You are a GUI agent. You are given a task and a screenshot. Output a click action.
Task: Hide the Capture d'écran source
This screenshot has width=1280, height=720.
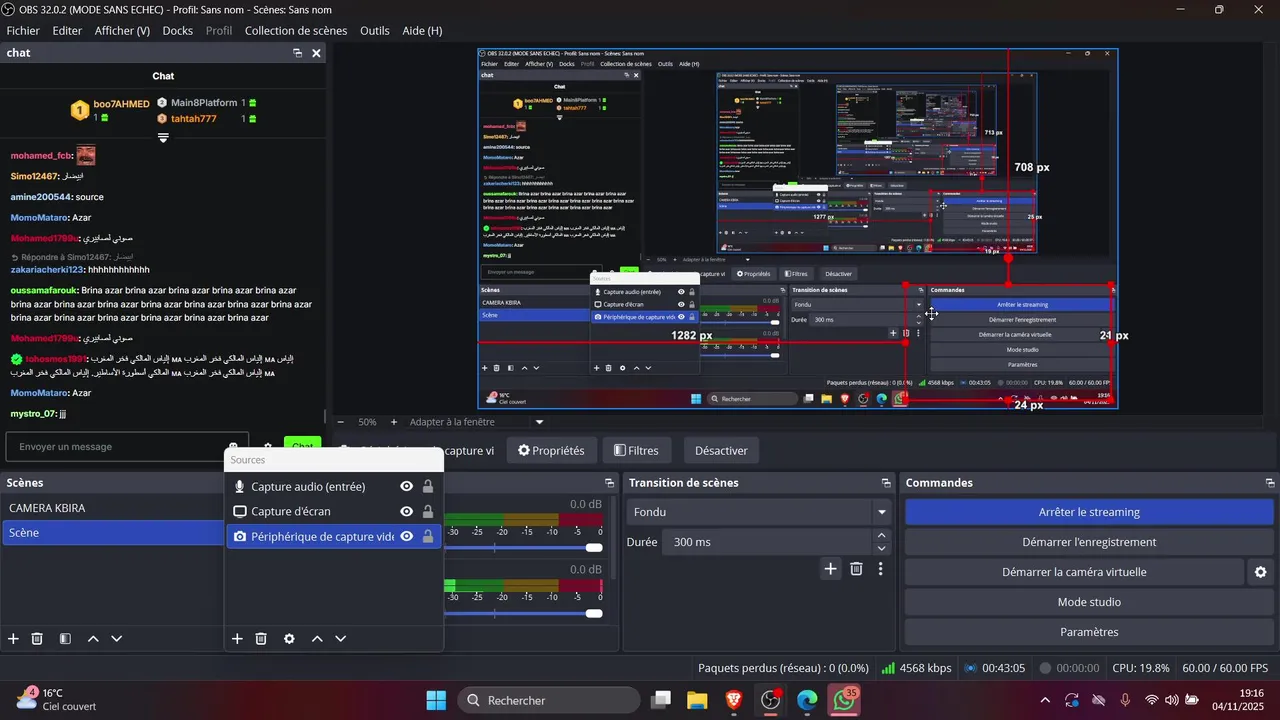point(406,511)
